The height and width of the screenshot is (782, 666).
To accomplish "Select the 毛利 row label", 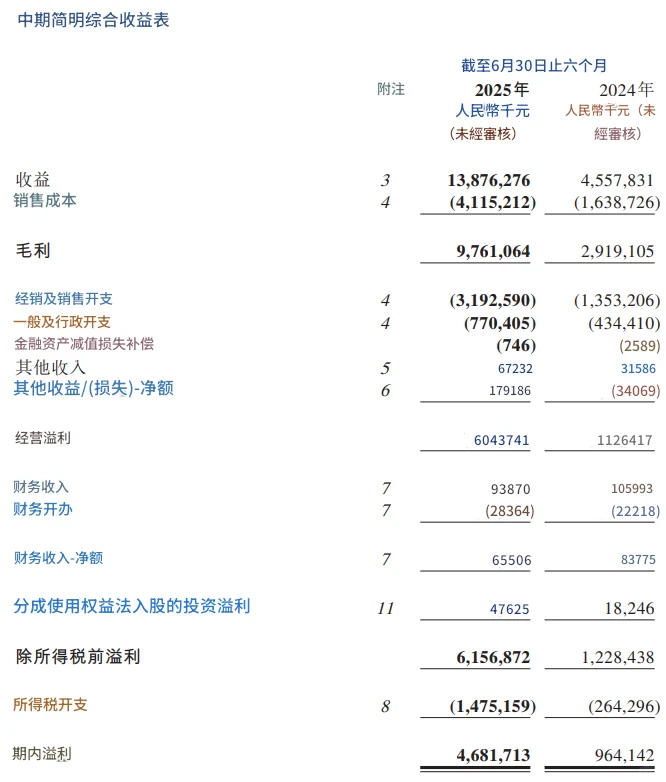I will click(33, 250).
